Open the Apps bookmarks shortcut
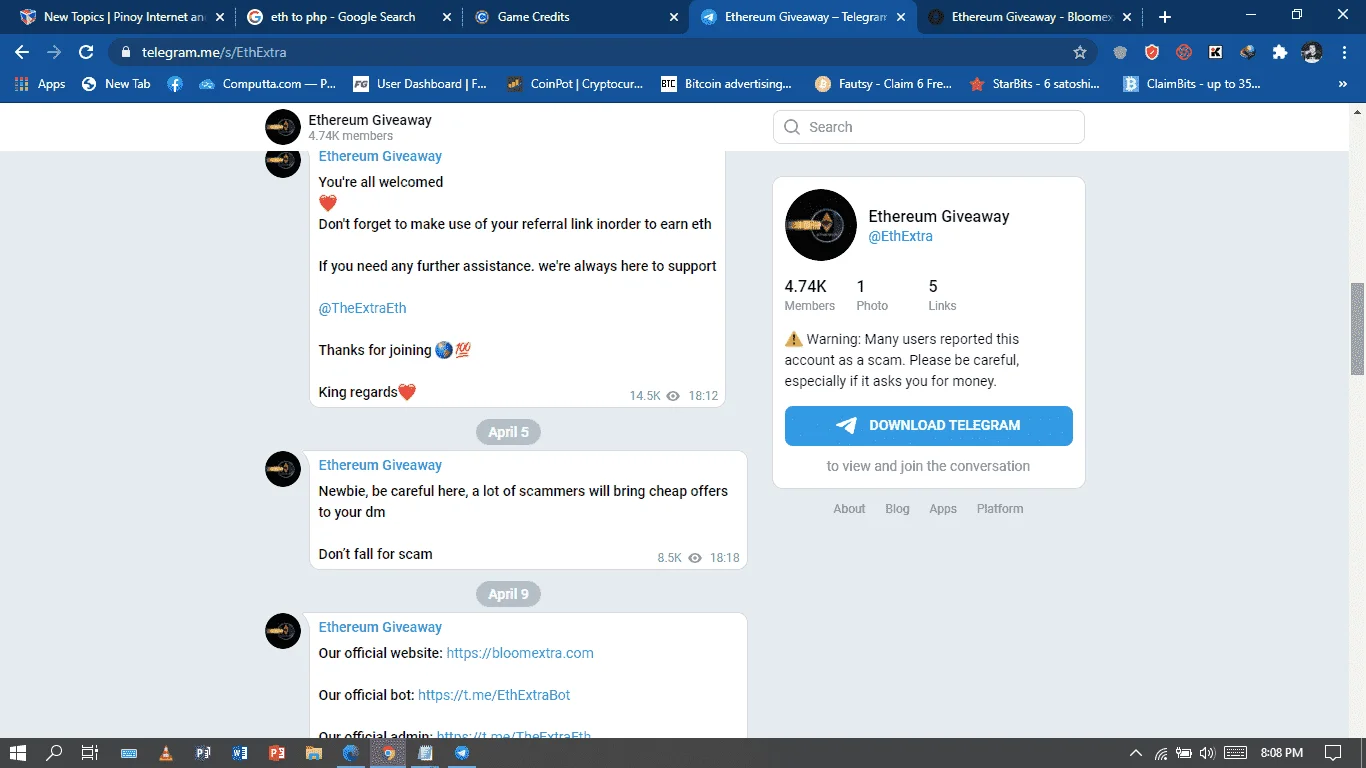Viewport: 1366px width, 768px height. [40, 84]
